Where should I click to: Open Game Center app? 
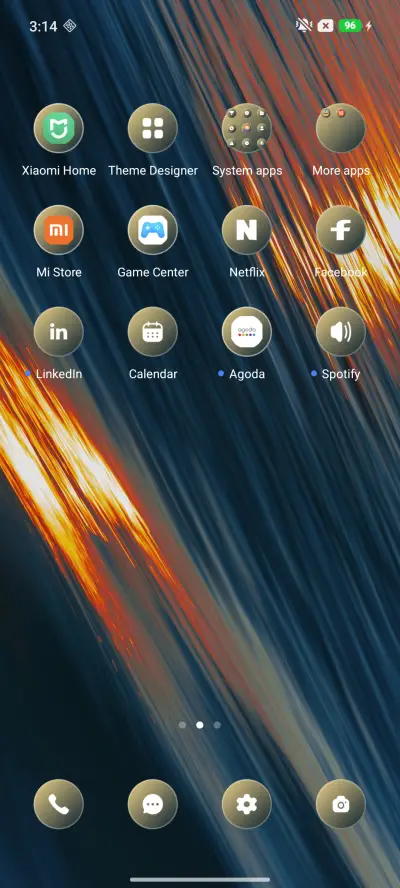(x=152, y=230)
